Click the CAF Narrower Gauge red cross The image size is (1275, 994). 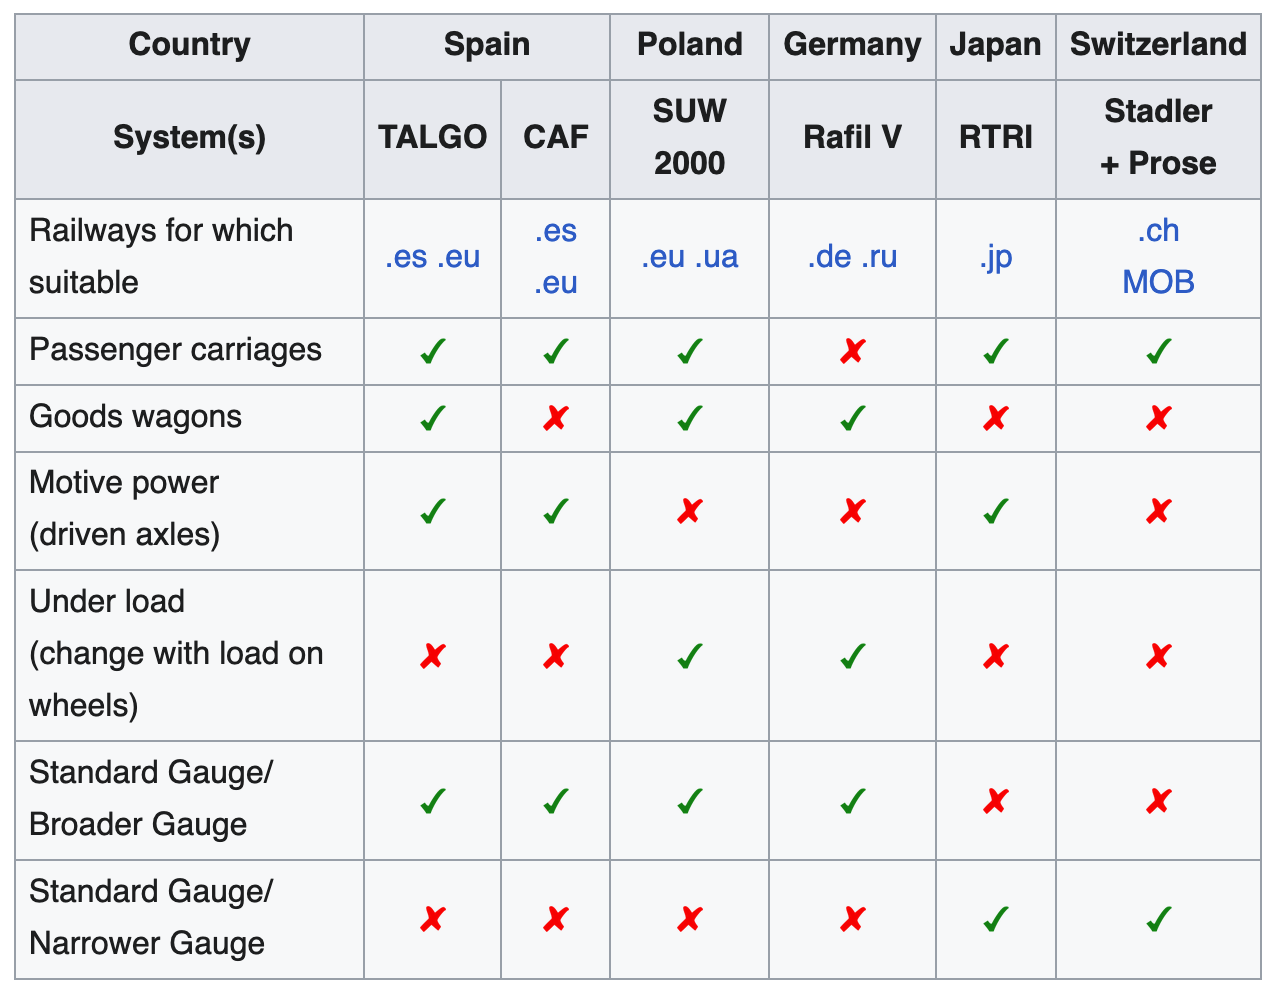pyautogui.click(x=556, y=919)
